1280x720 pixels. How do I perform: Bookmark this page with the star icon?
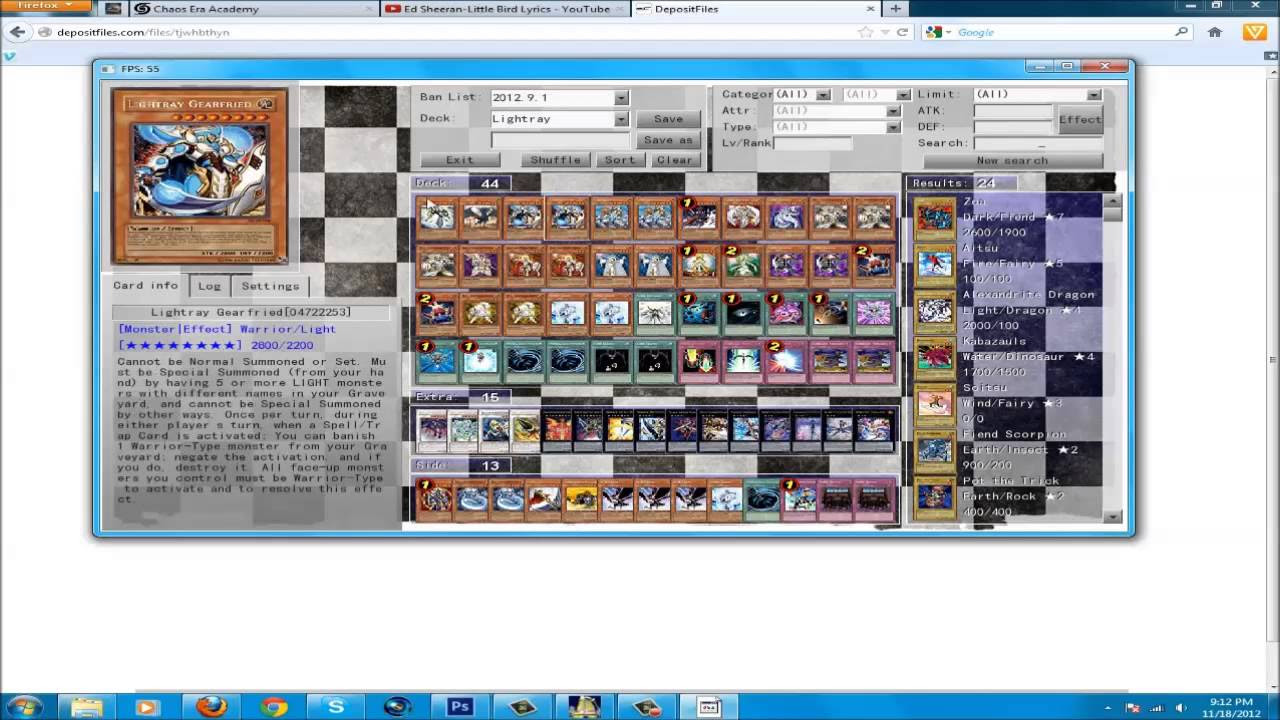pyautogui.click(x=866, y=32)
